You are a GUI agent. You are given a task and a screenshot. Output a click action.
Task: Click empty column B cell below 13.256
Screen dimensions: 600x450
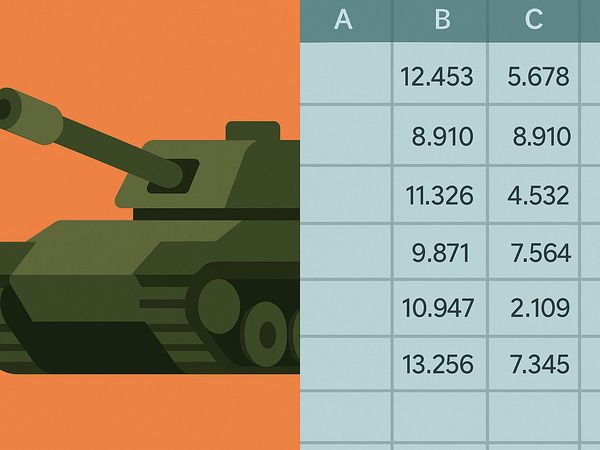click(440, 416)
